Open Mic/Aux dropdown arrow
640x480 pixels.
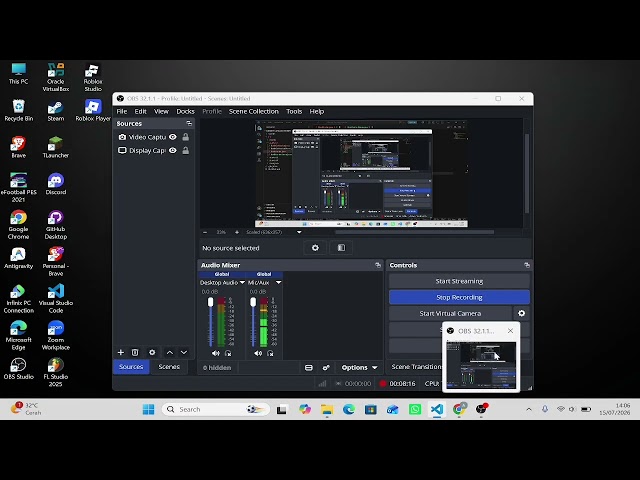278,282
